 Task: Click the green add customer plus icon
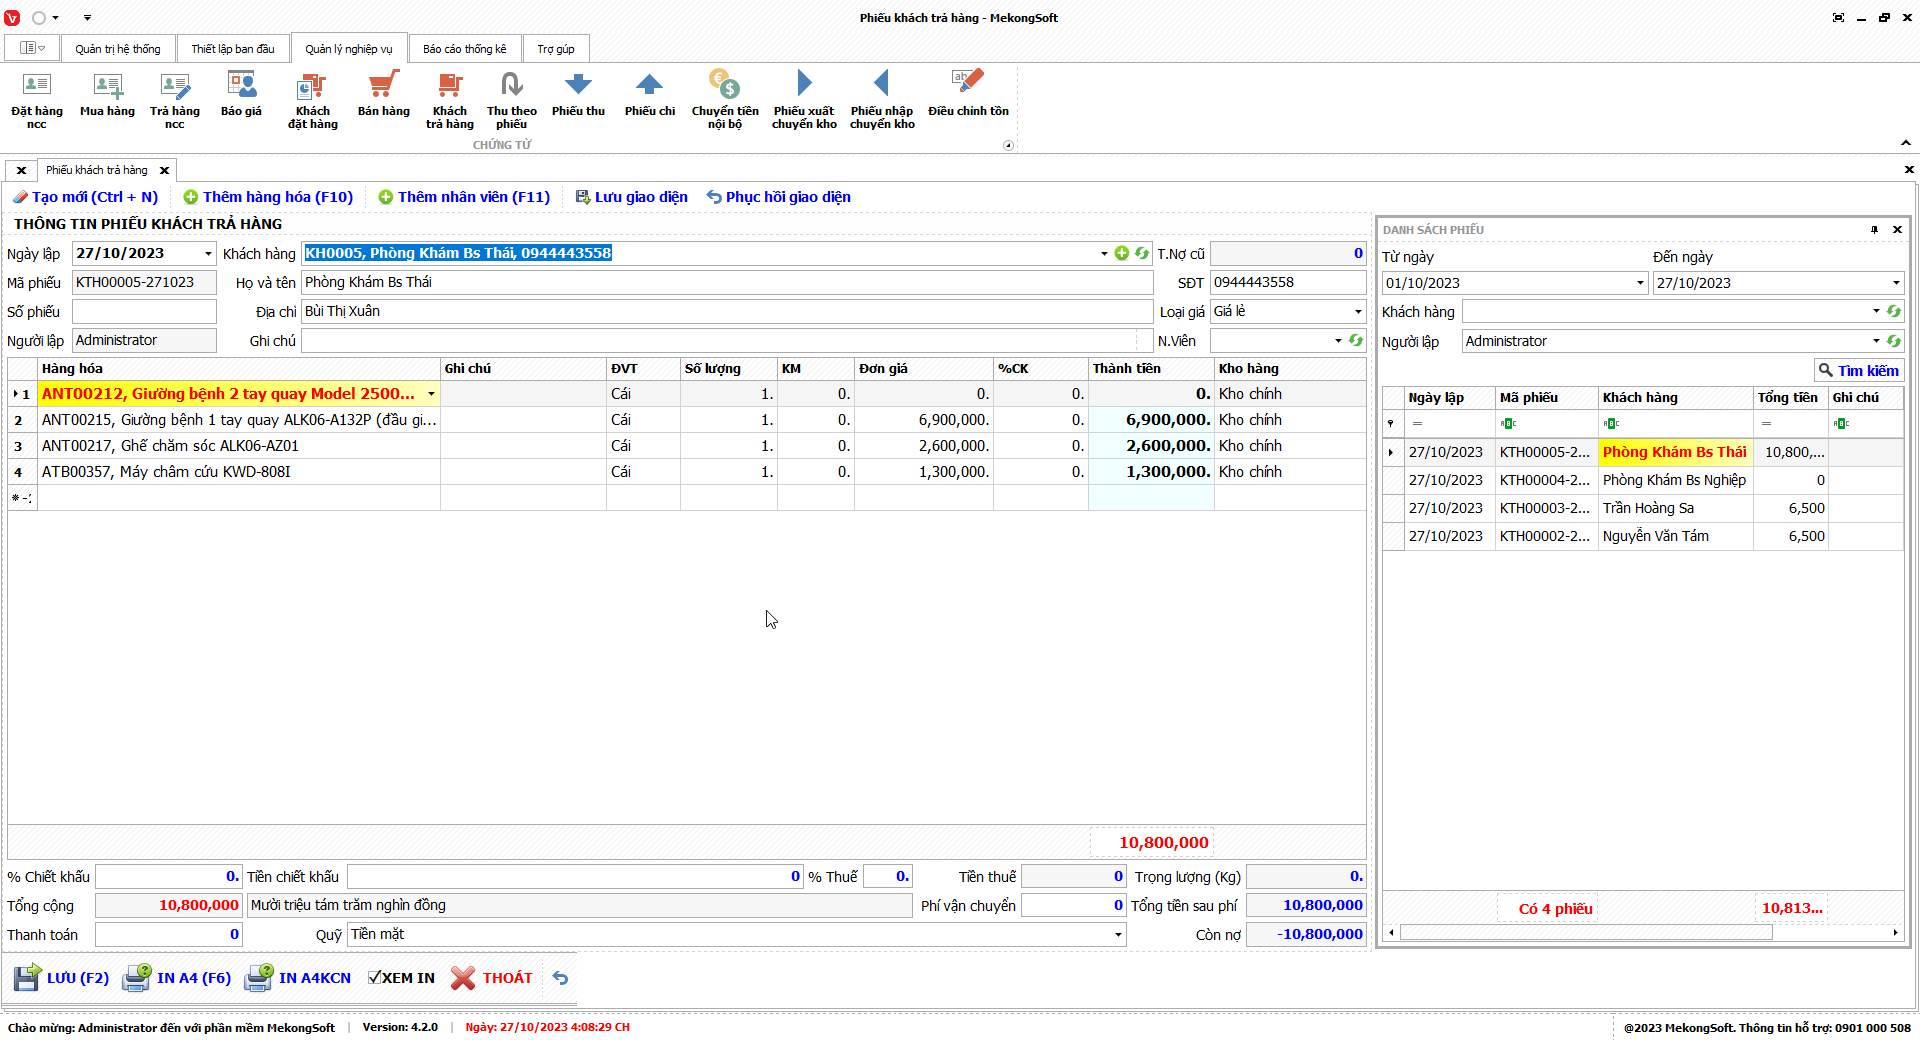[1122, 254]
